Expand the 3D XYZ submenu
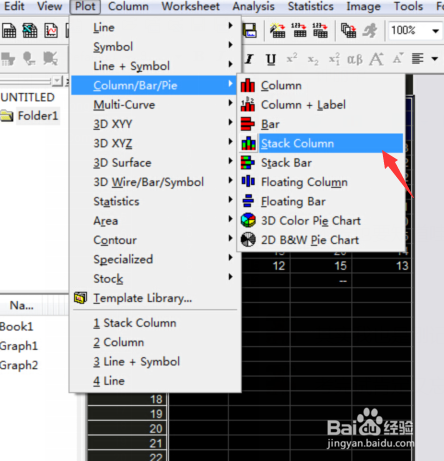 click(x=156, y=143)
